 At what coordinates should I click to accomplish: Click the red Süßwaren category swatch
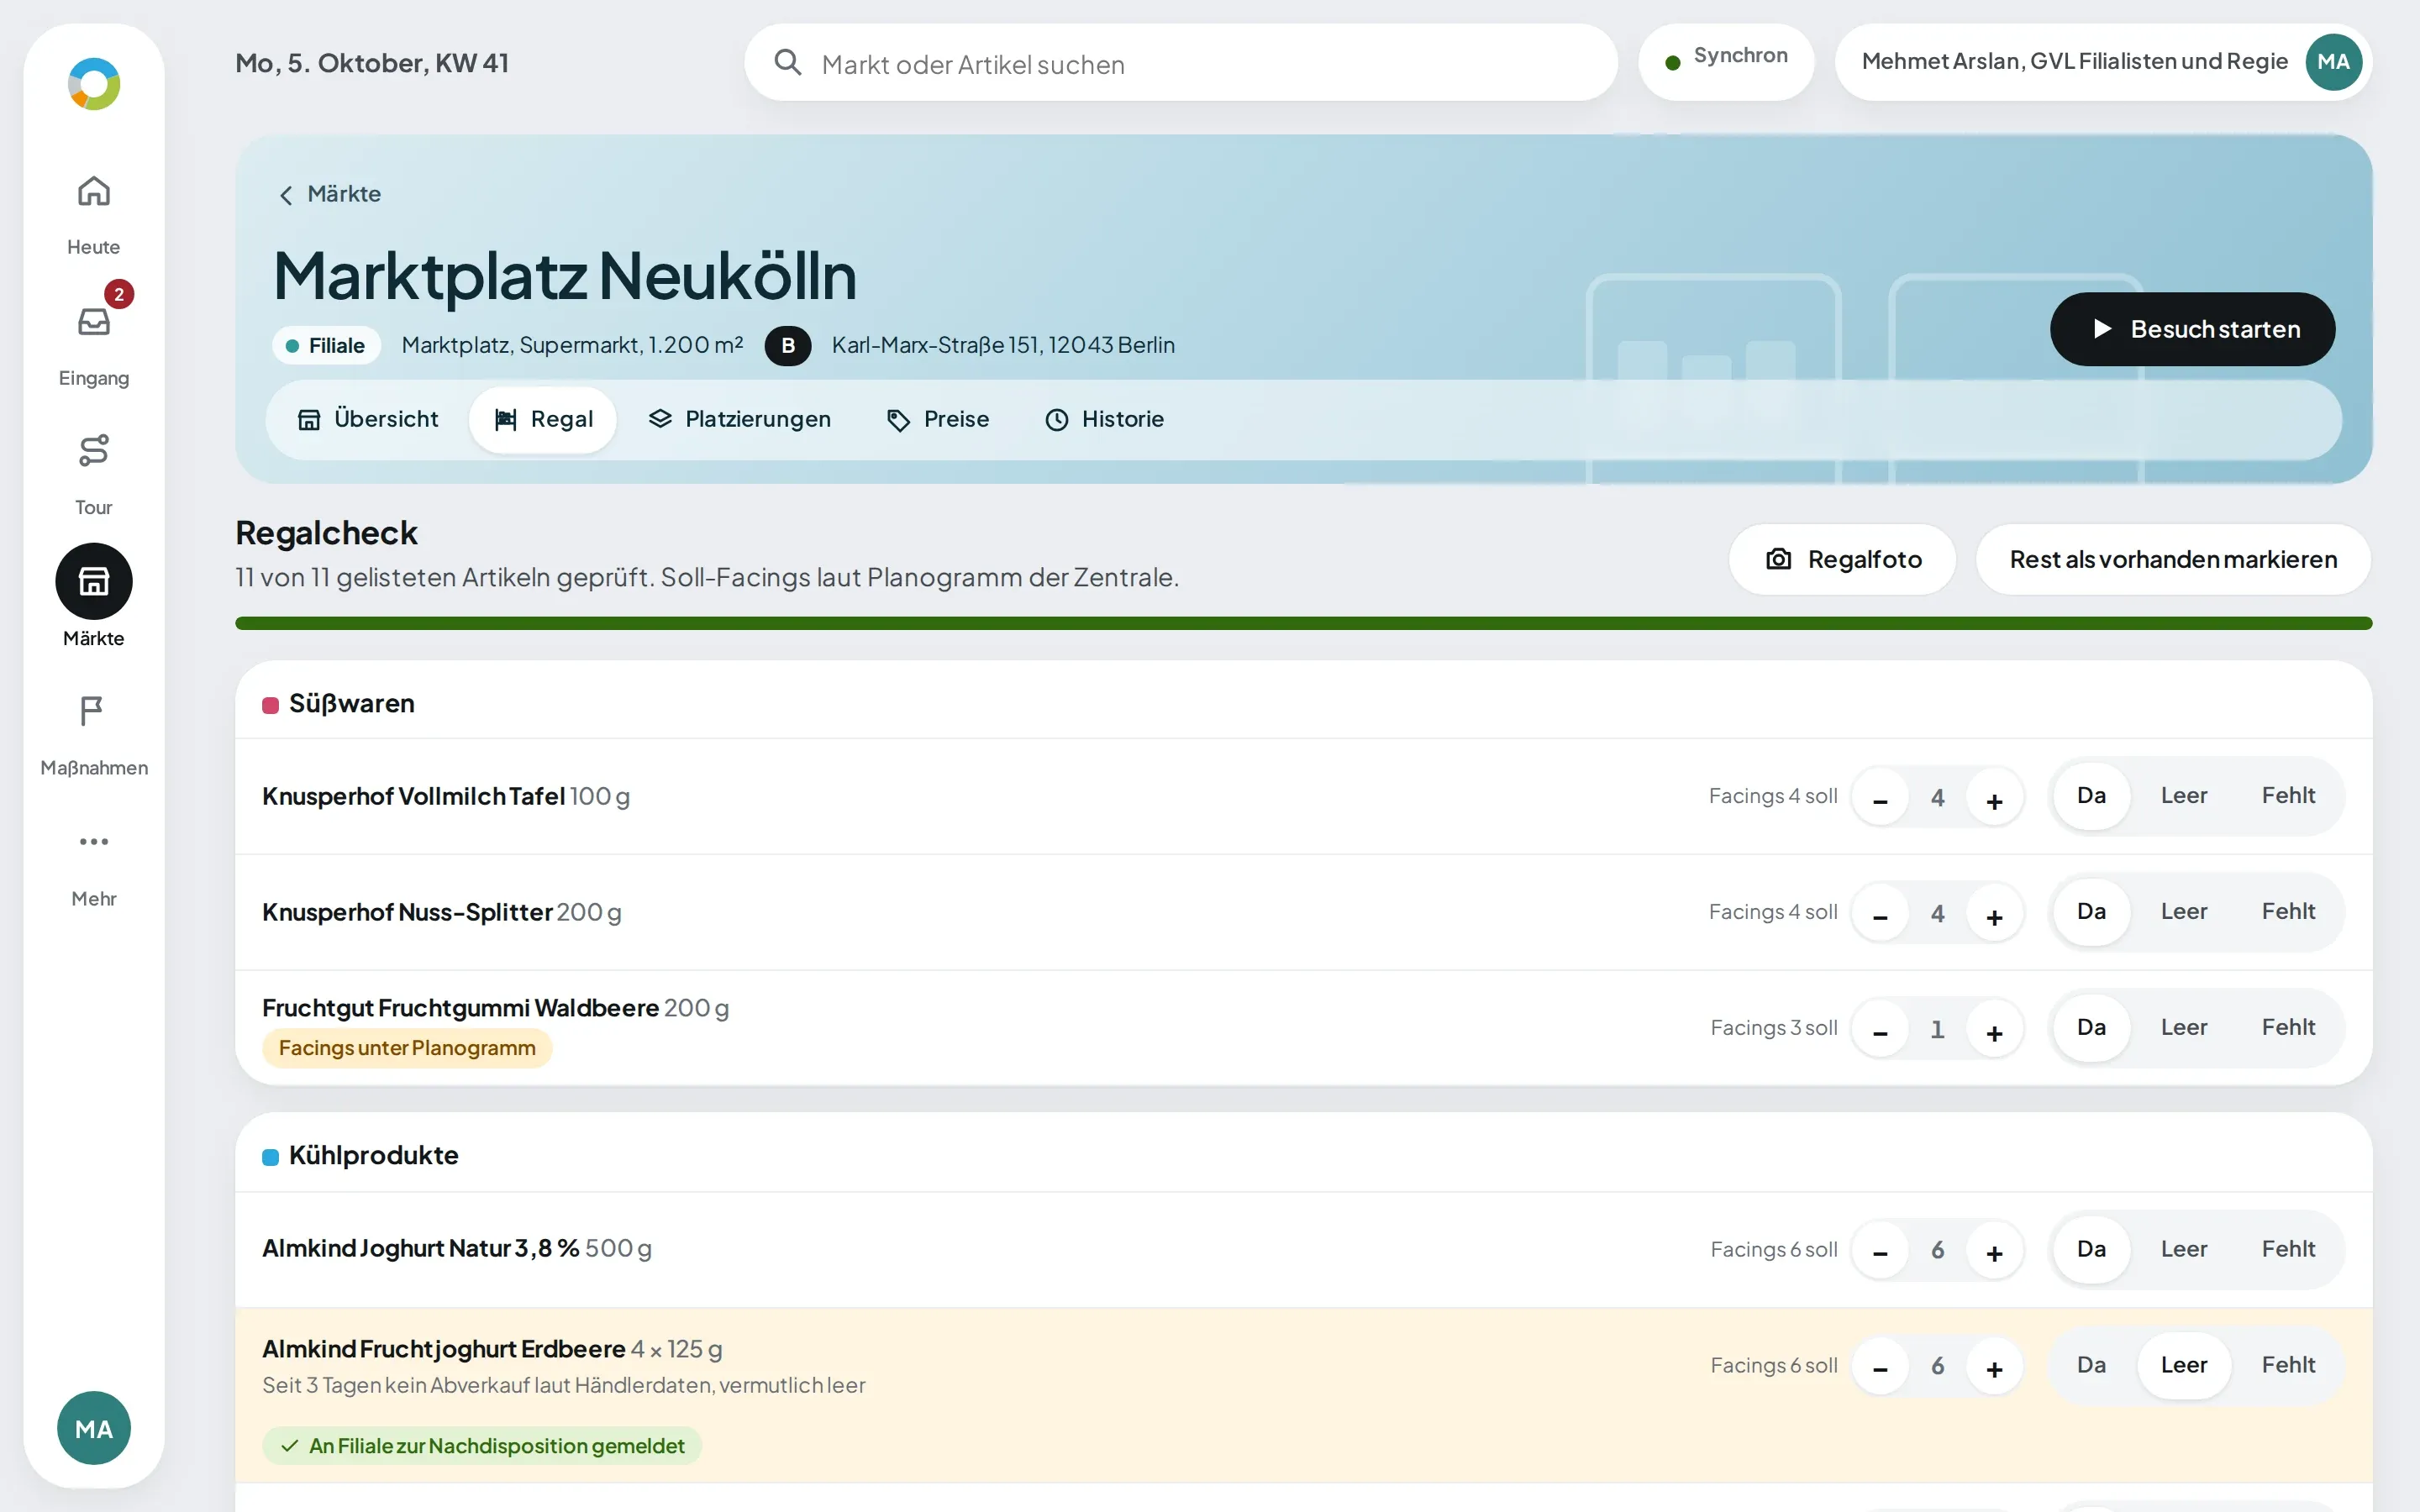(270, 706)
